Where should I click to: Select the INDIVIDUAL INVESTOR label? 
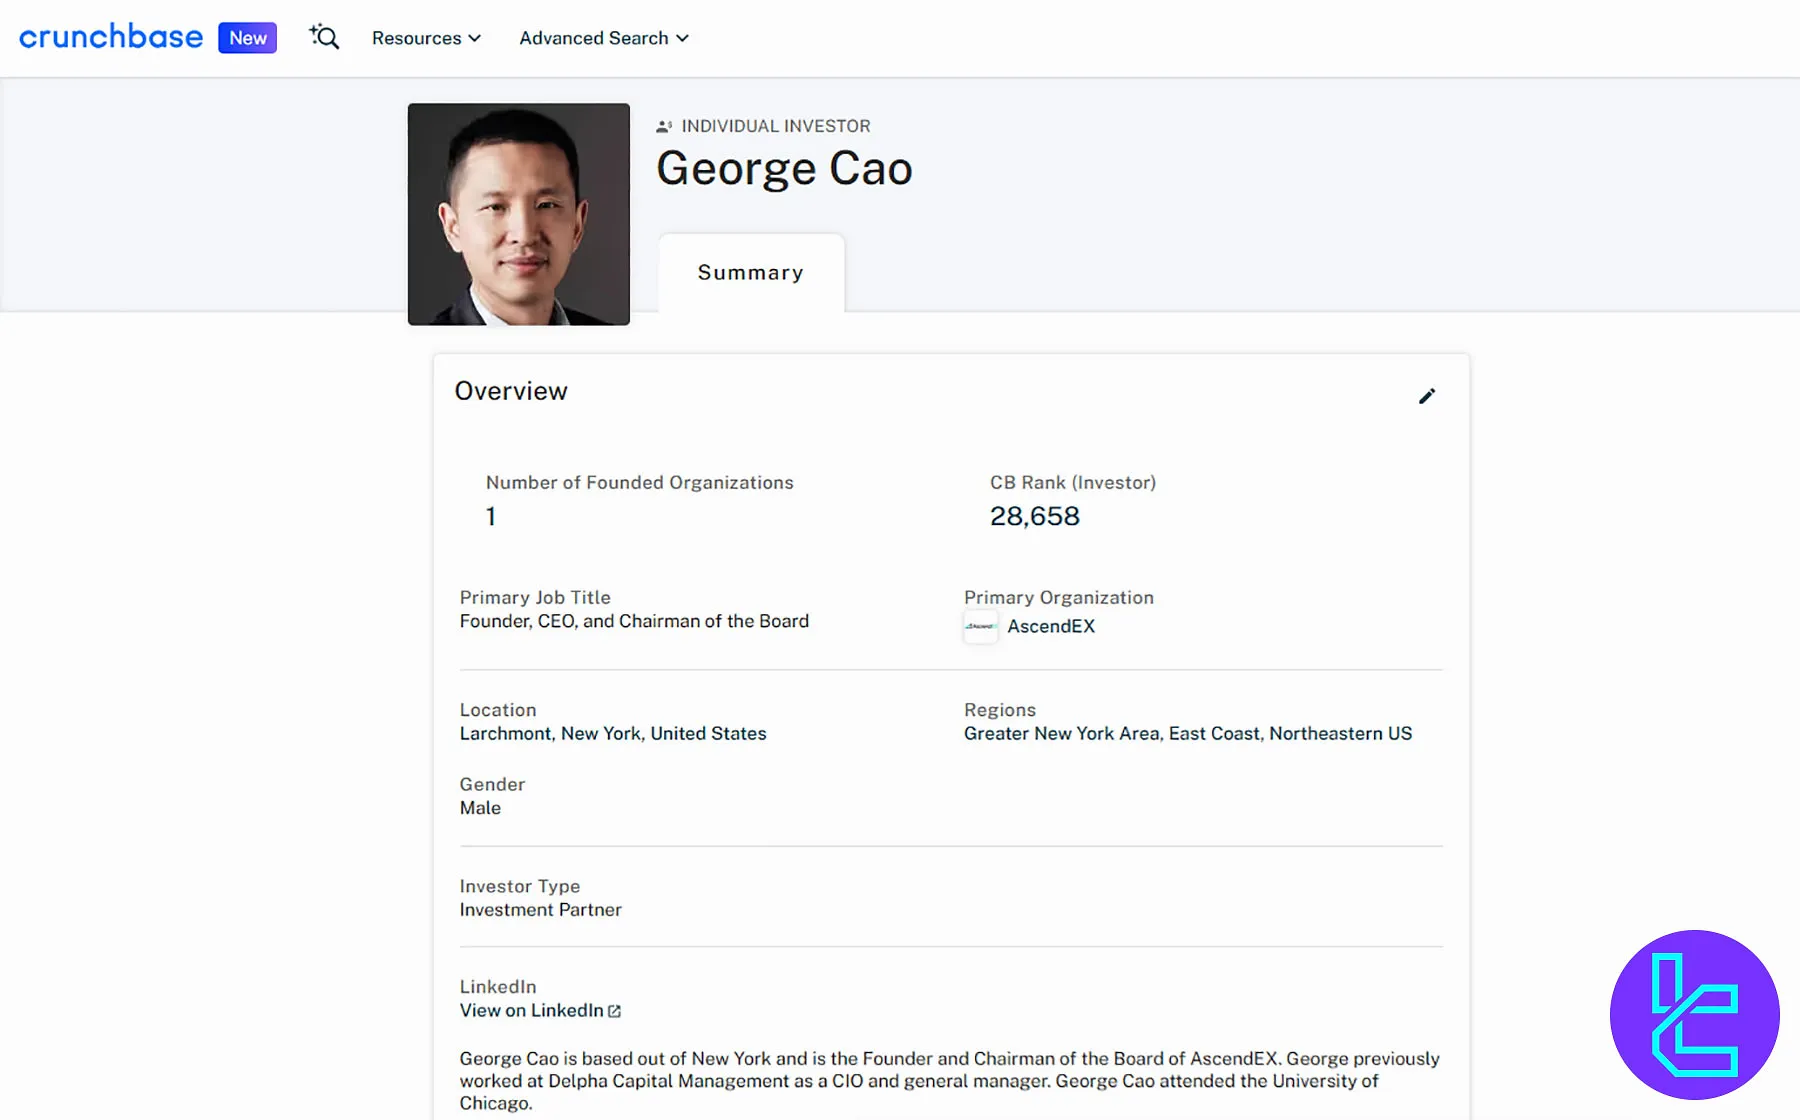click(776, 126)
